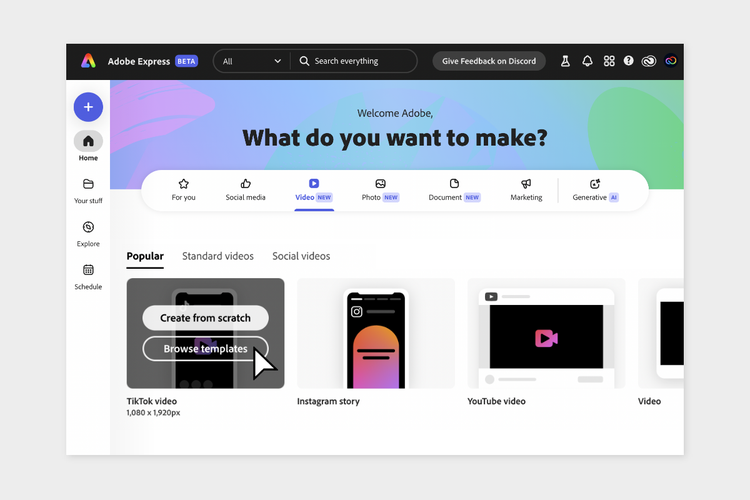This screenshot has height=500, width=750.
Task: Open the beaker experiments icon
Action: 565,61
